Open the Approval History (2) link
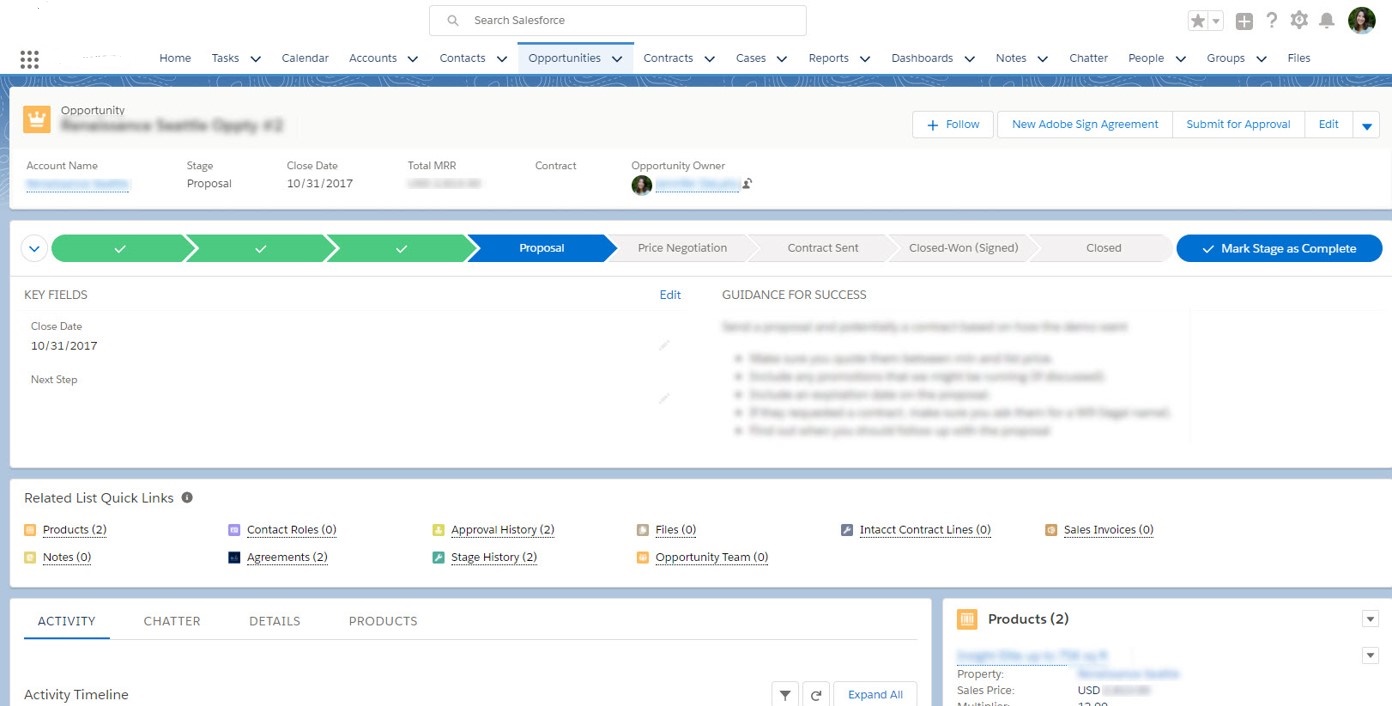The width and height of the screenshot is (1392, 706). pyautogui.click(x=503, y=530)
